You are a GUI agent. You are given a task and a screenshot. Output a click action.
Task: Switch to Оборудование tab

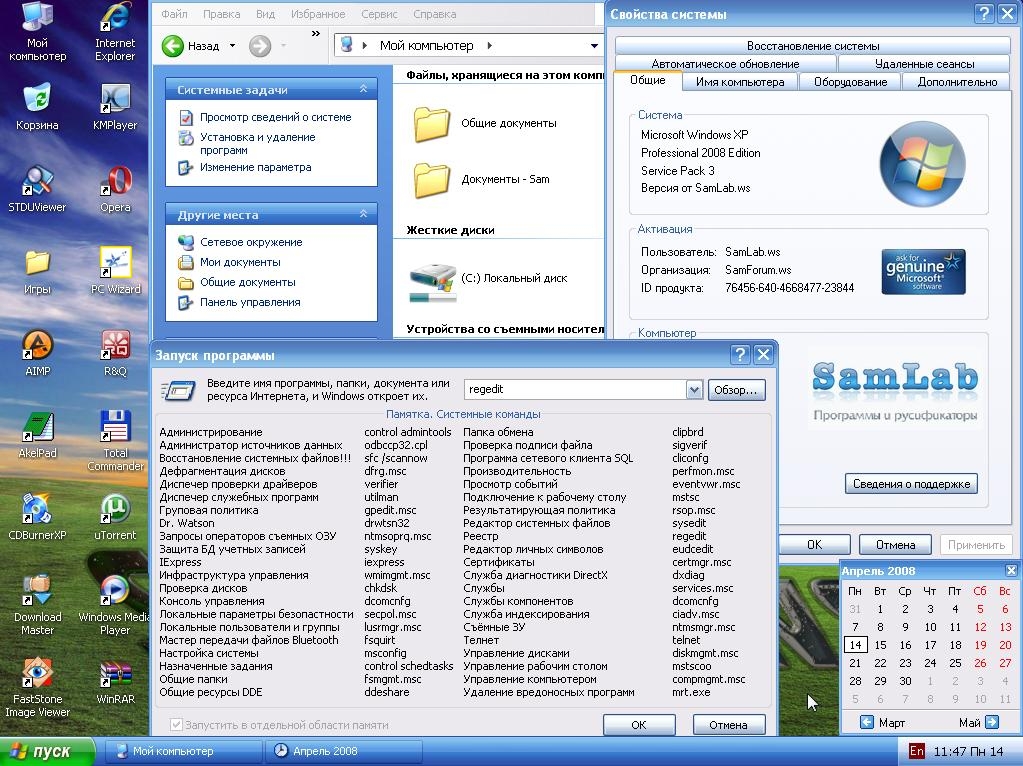click(x=850, y=82)
